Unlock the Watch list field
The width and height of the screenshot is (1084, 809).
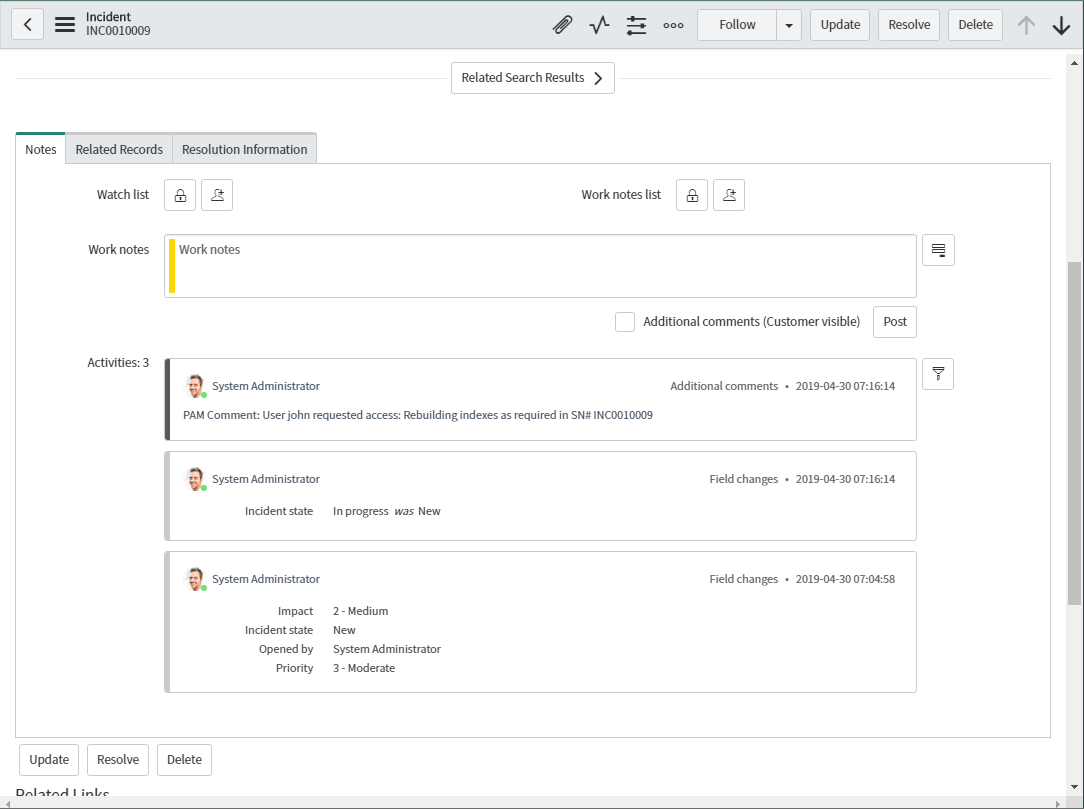pos(180,195)
